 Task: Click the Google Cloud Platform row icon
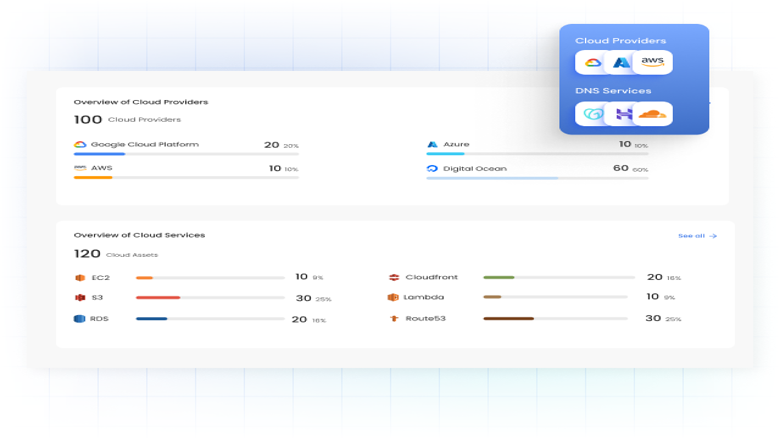click(80, 145)
